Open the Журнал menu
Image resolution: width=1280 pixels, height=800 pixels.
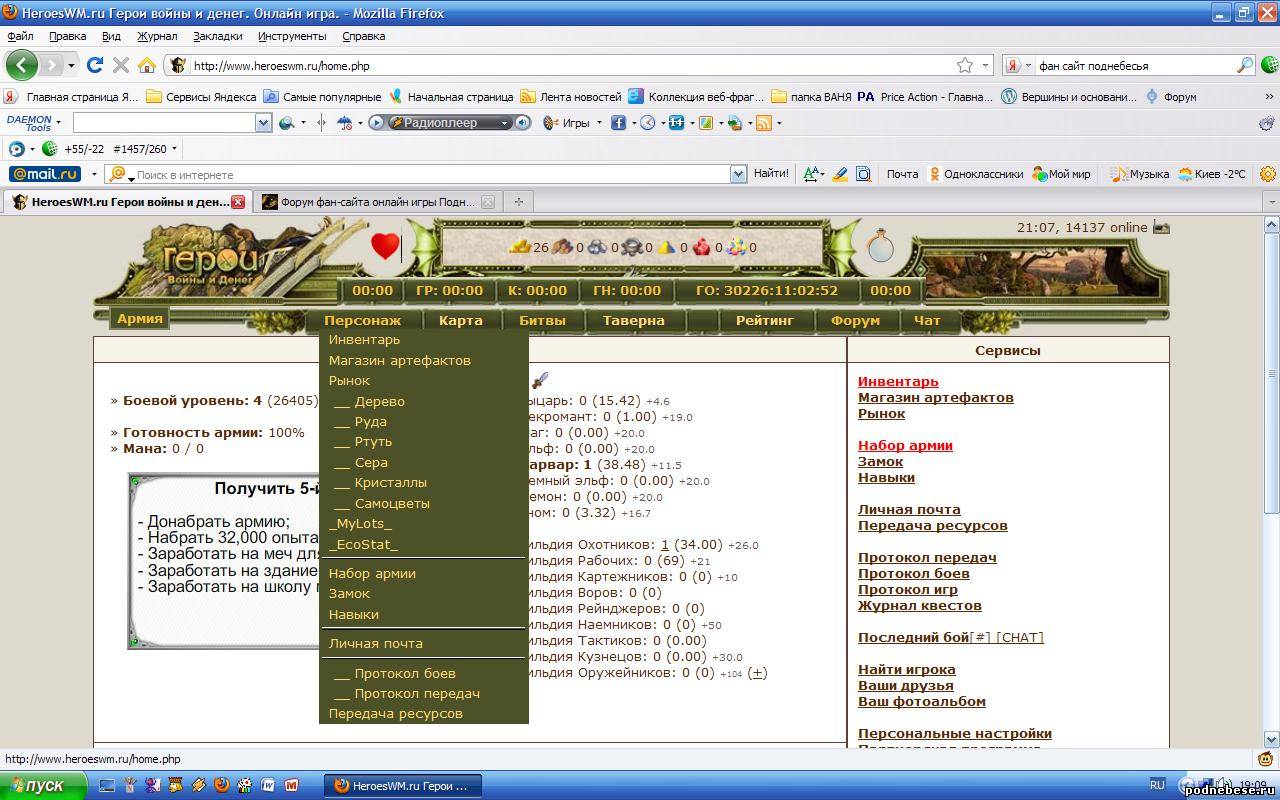click(x=157, y=36)
